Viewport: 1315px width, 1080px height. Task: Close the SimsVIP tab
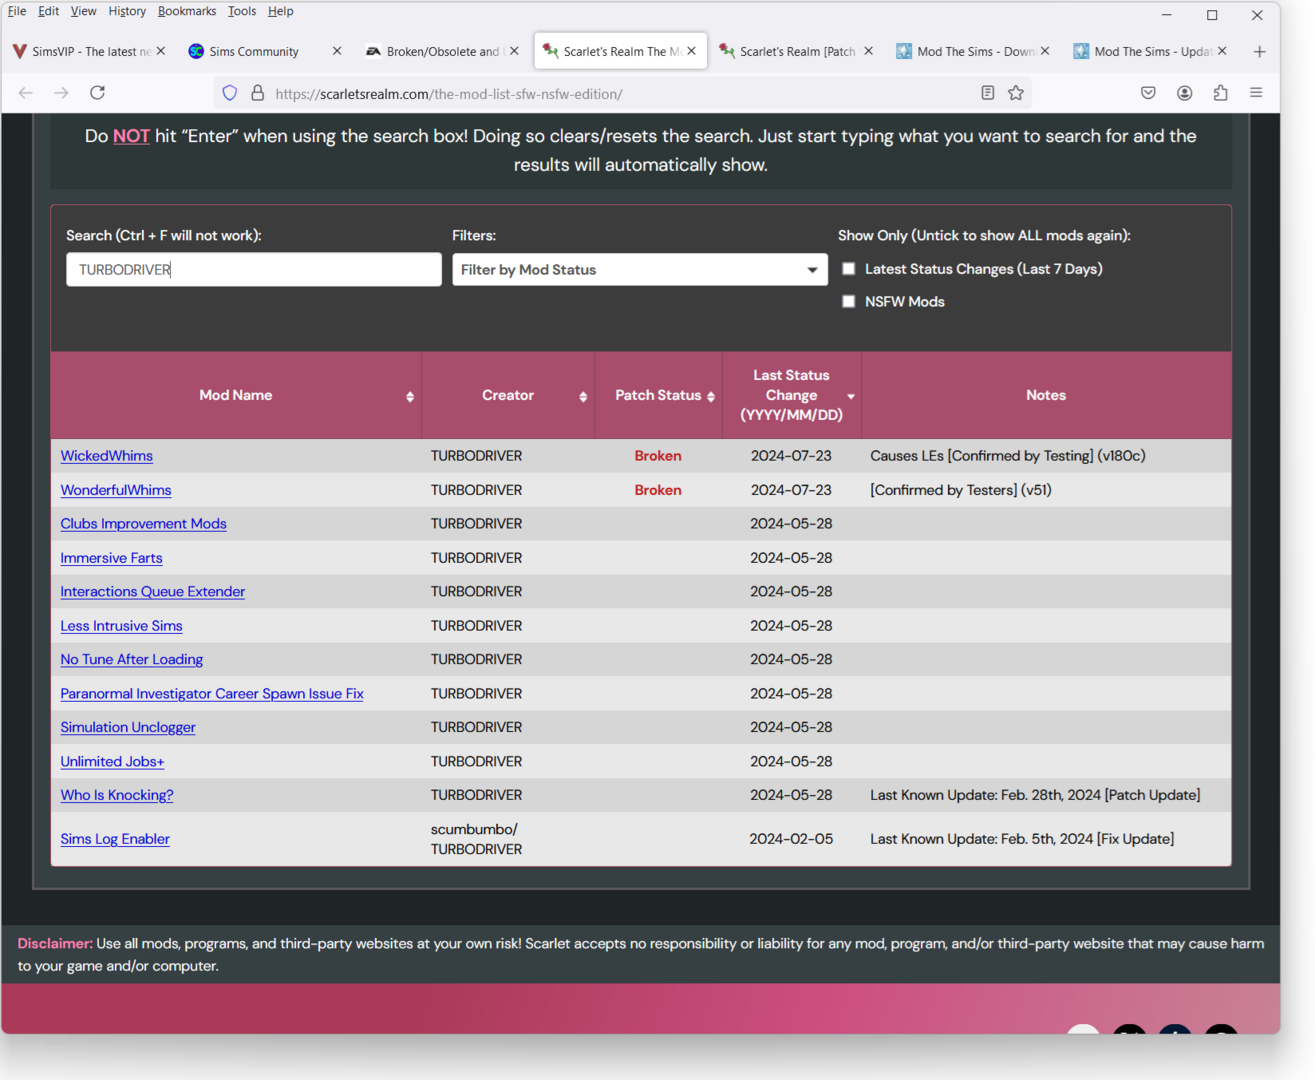click(x=161, y=51)
